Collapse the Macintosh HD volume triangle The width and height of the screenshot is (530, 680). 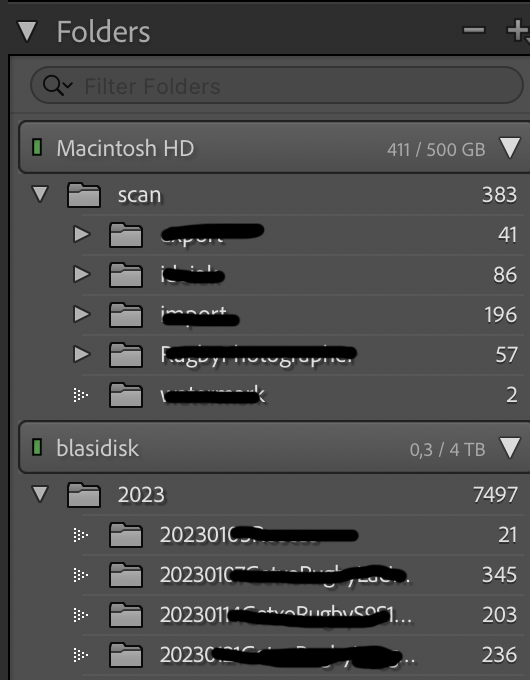(x=510, y=148)
